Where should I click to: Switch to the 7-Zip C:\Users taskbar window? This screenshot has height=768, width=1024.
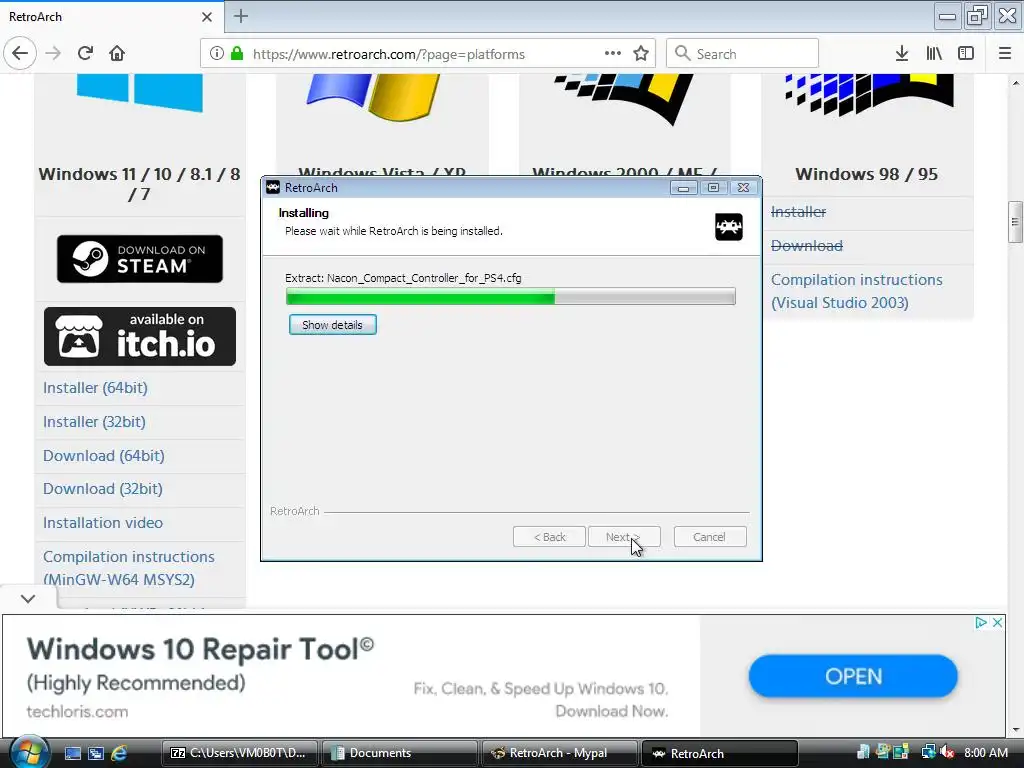(240, 753)
